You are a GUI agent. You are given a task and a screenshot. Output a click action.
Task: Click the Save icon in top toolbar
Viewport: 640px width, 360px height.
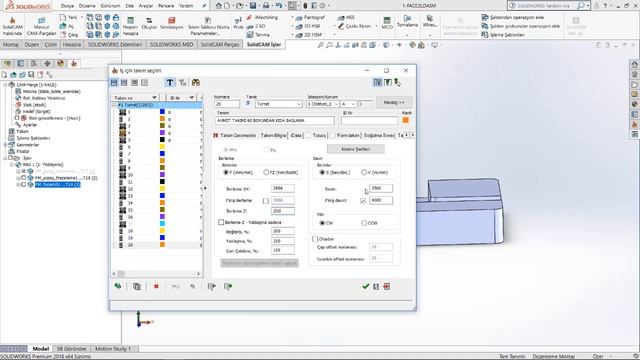(x=253, y=6)
